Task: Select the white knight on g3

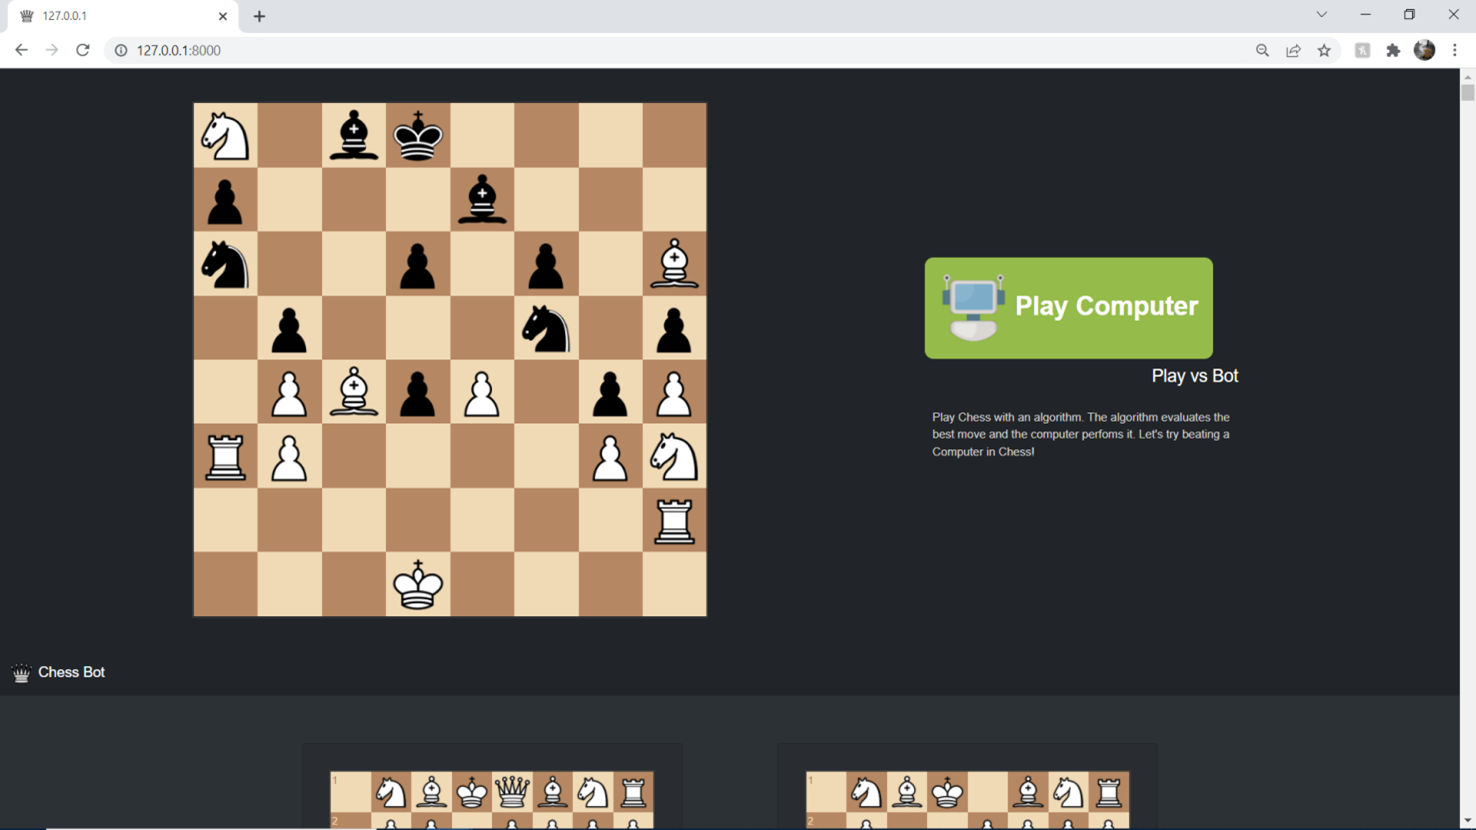Action: 674,456
